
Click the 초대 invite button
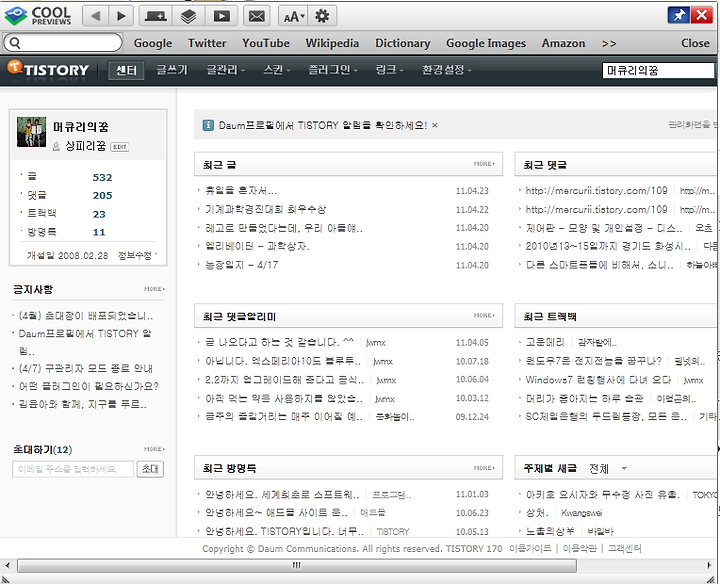click(150, 469)
